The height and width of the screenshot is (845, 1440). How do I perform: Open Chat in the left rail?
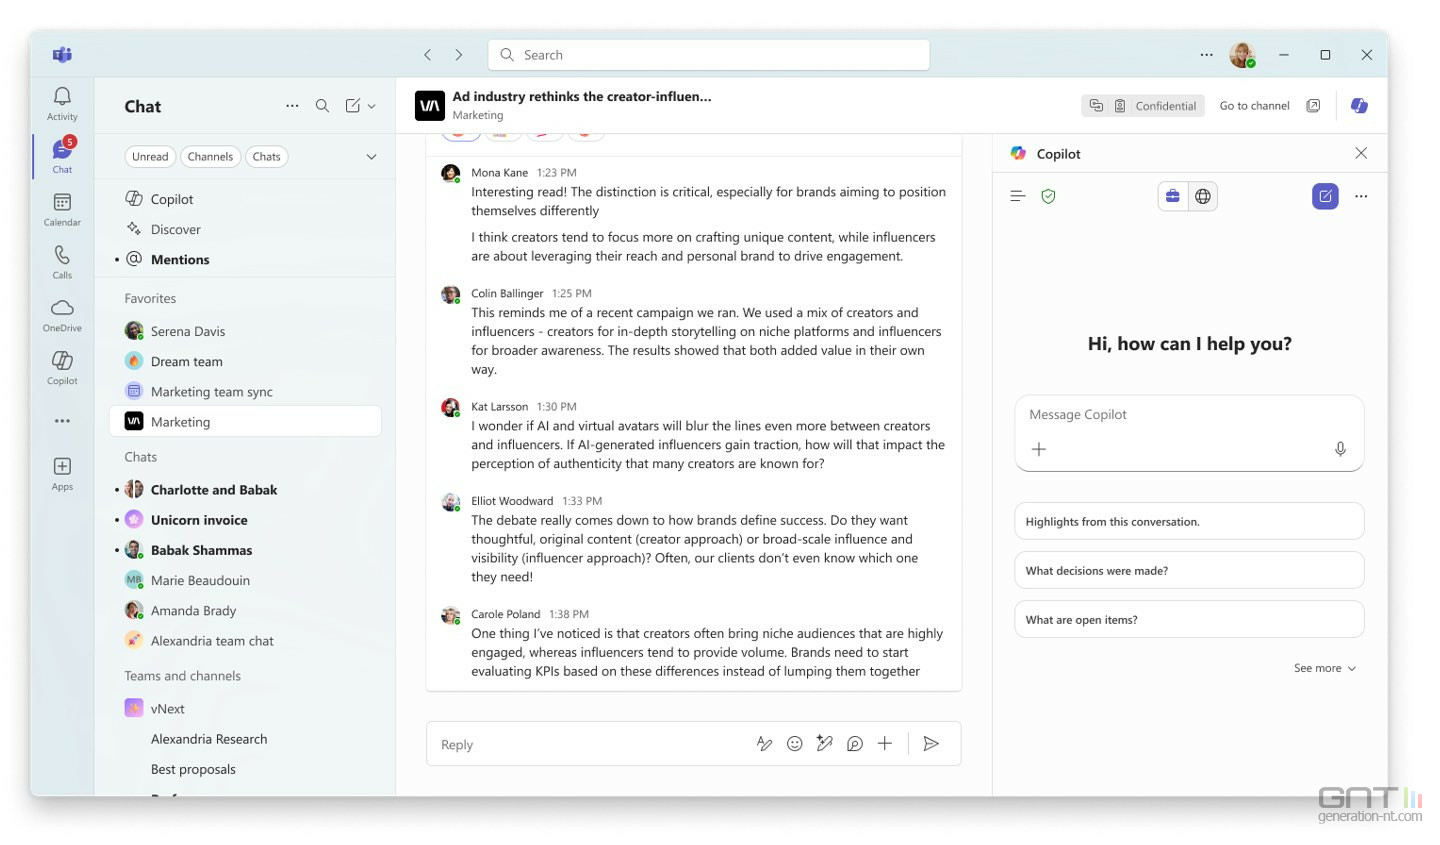click(x=62, y=155)
